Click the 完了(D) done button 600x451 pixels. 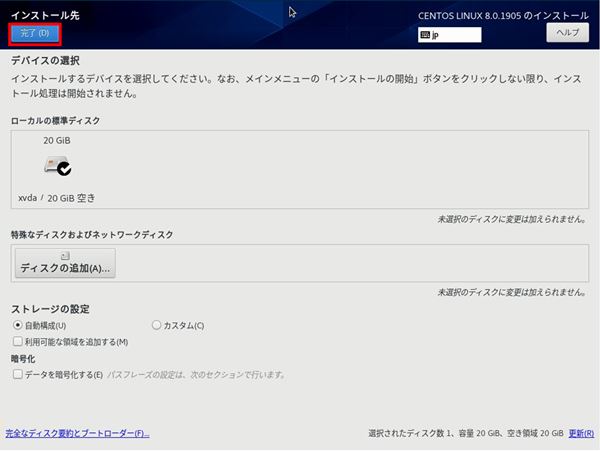click(35, 34)
